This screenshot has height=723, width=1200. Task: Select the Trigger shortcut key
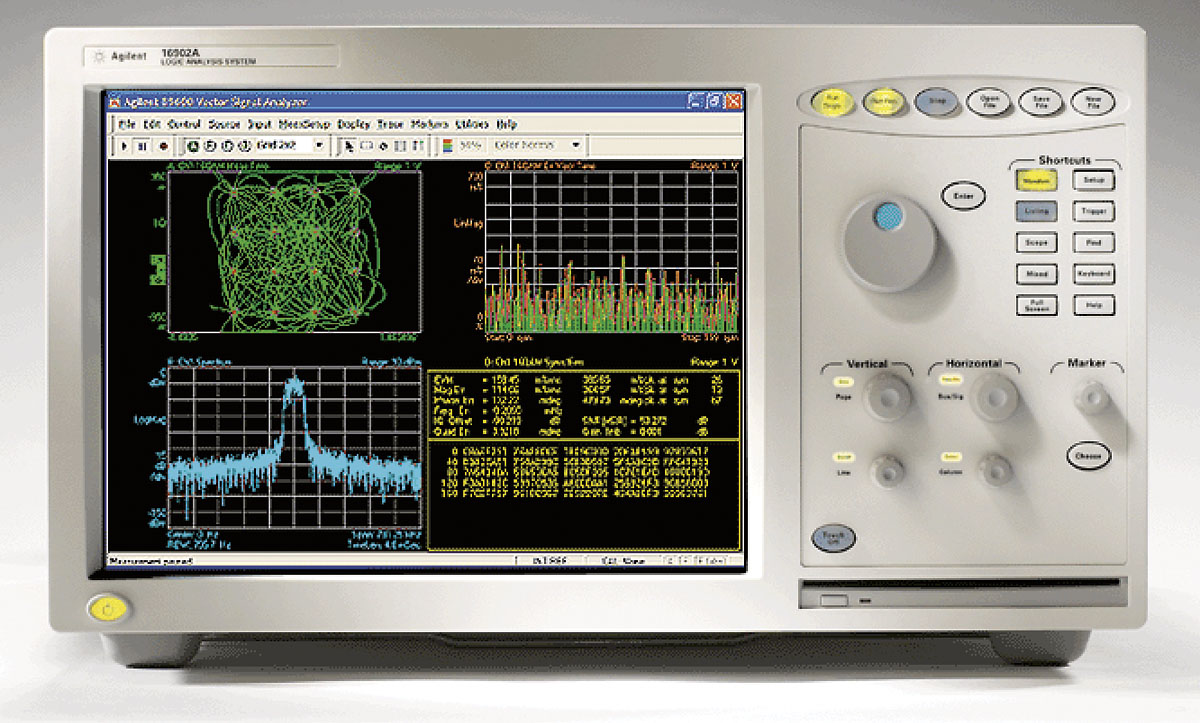pos(1094,212)
